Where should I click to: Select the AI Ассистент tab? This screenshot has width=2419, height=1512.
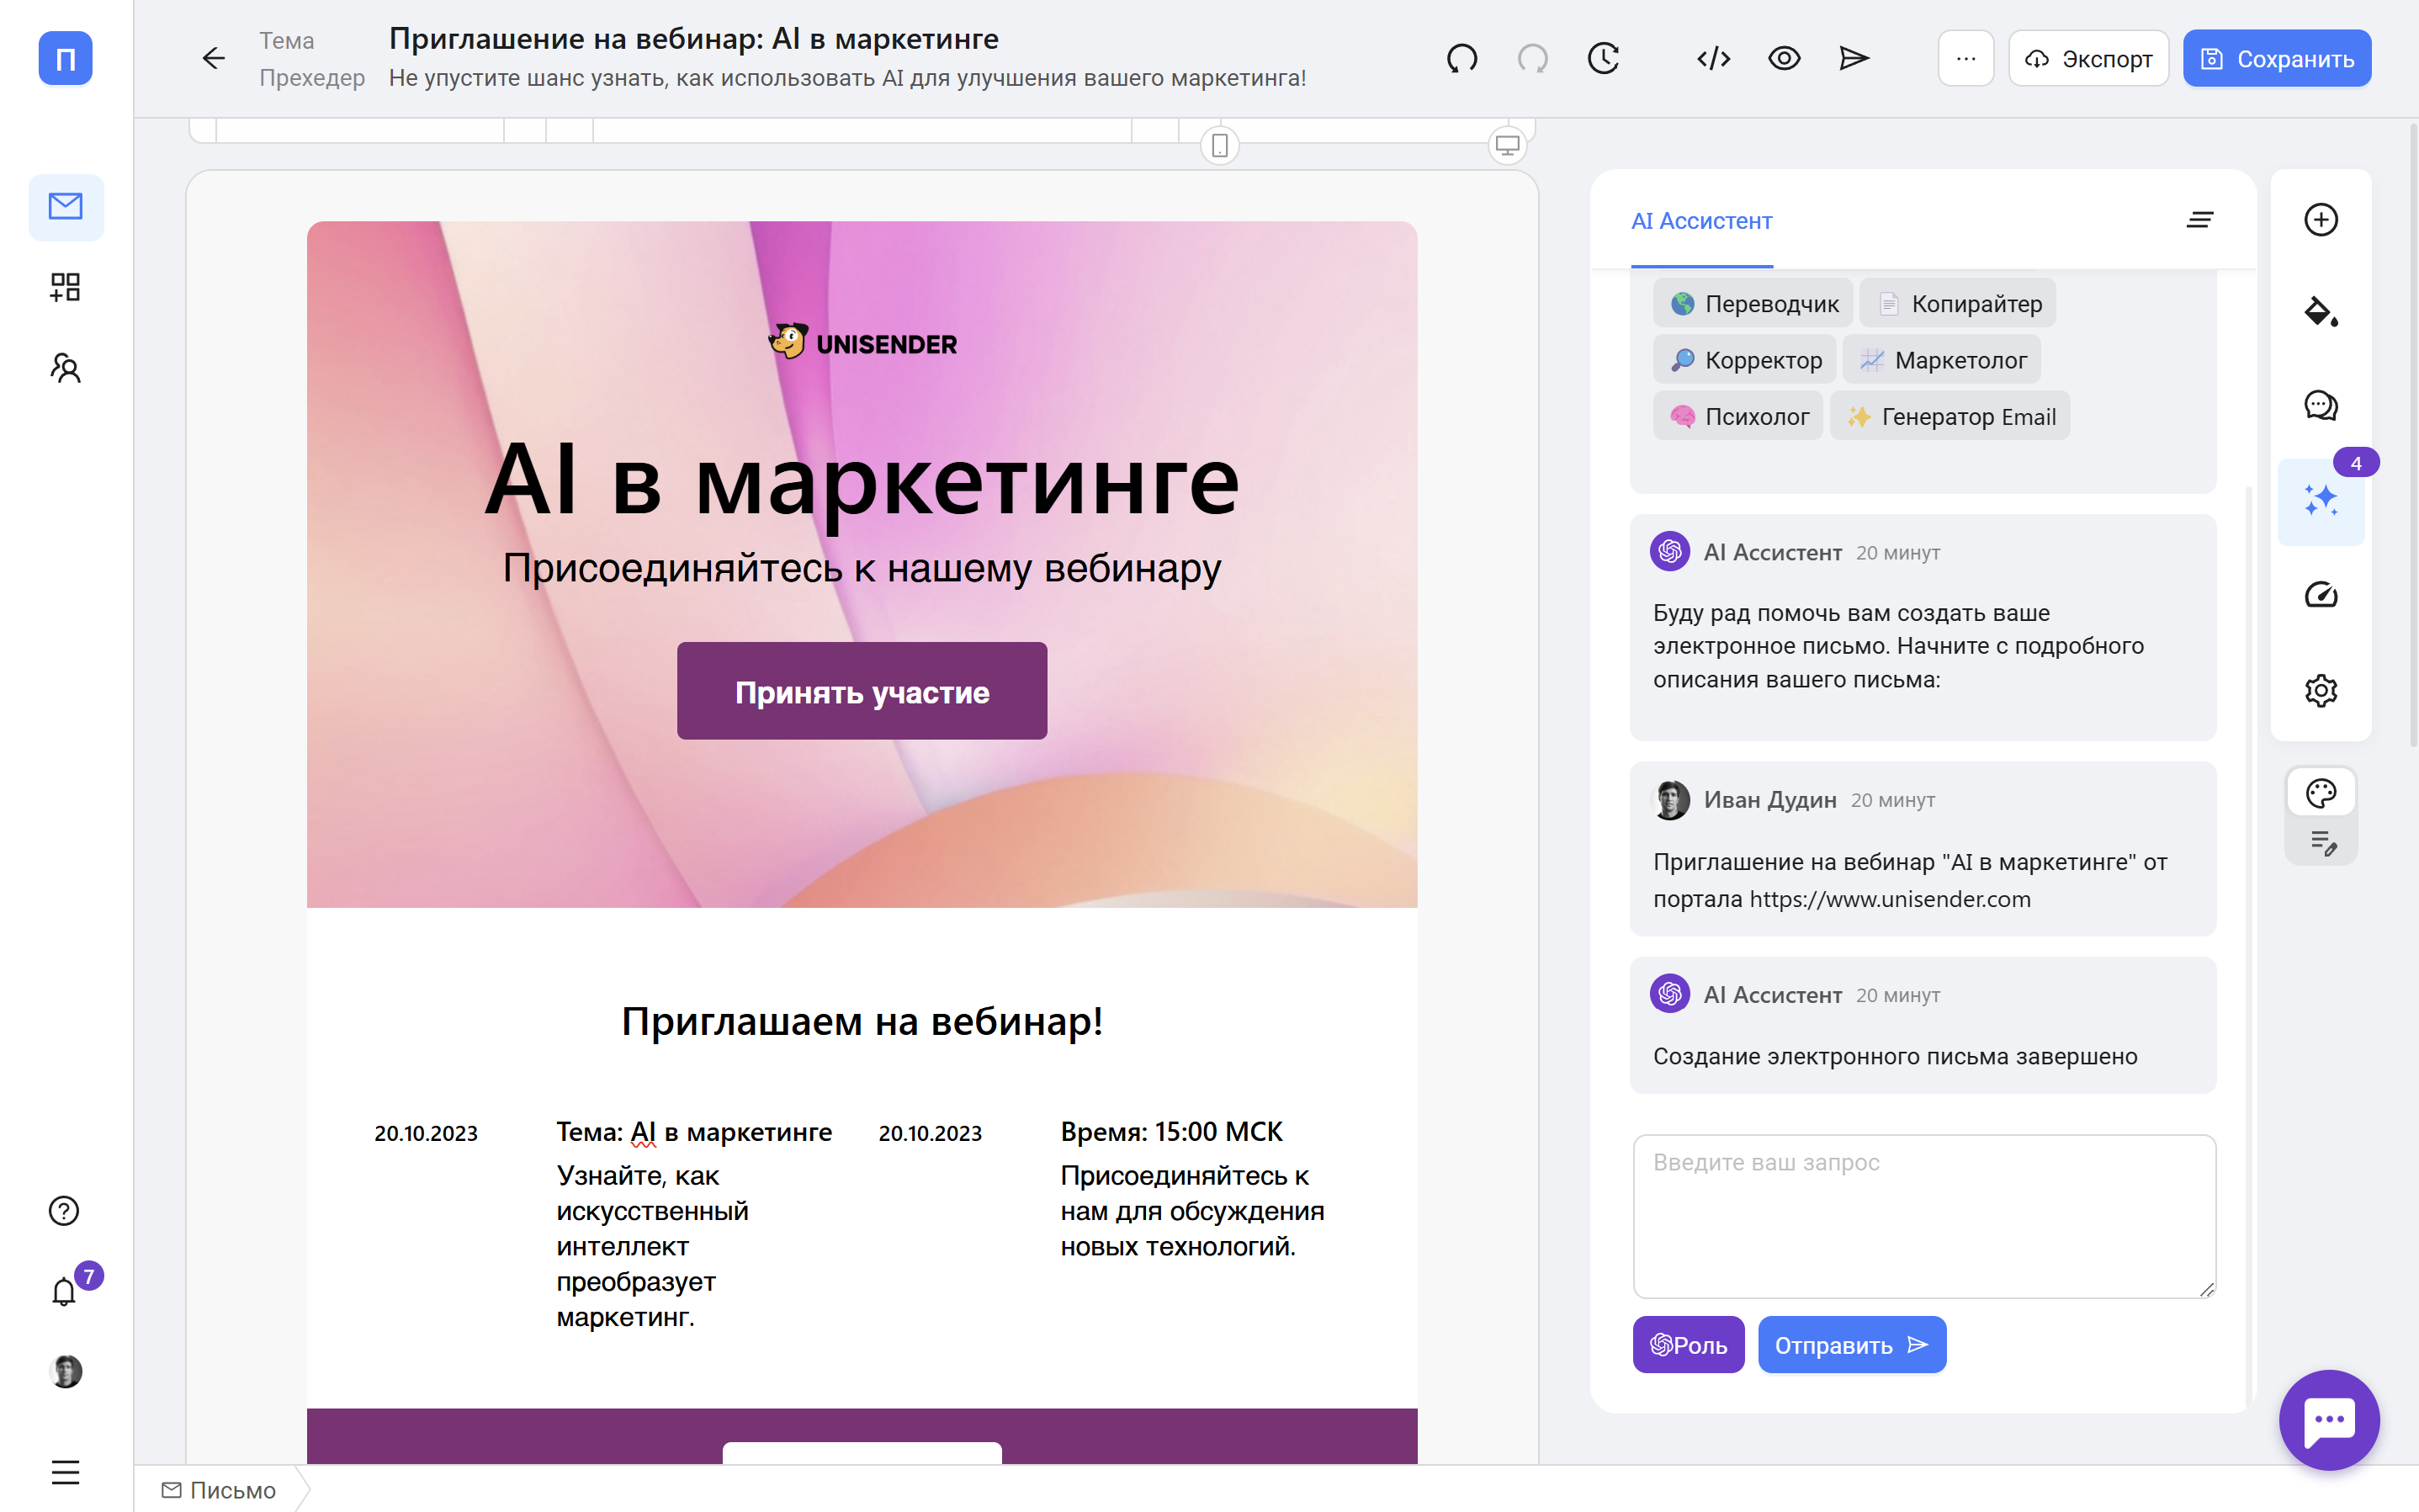coord(1701,221)
